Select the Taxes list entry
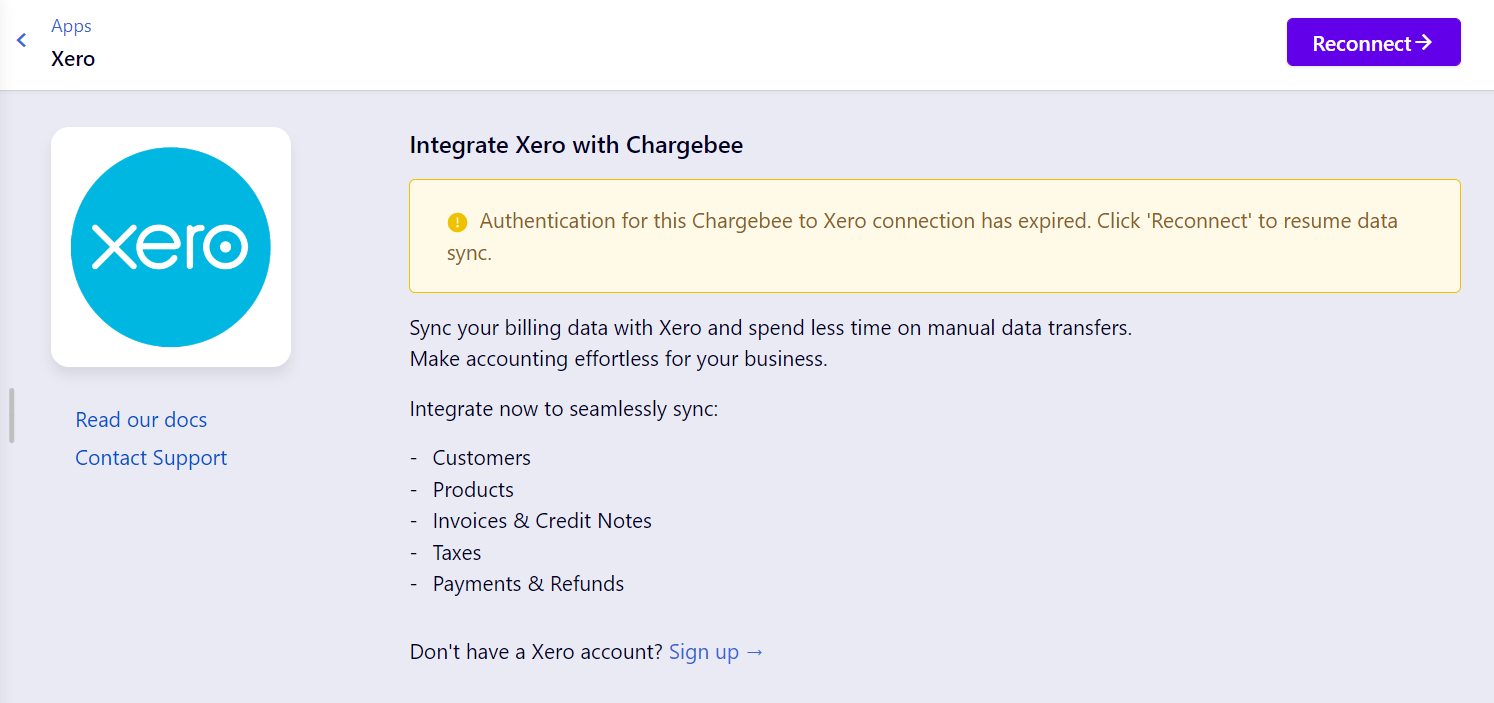Screen dimensions: 1494x703 pos(456,553)
